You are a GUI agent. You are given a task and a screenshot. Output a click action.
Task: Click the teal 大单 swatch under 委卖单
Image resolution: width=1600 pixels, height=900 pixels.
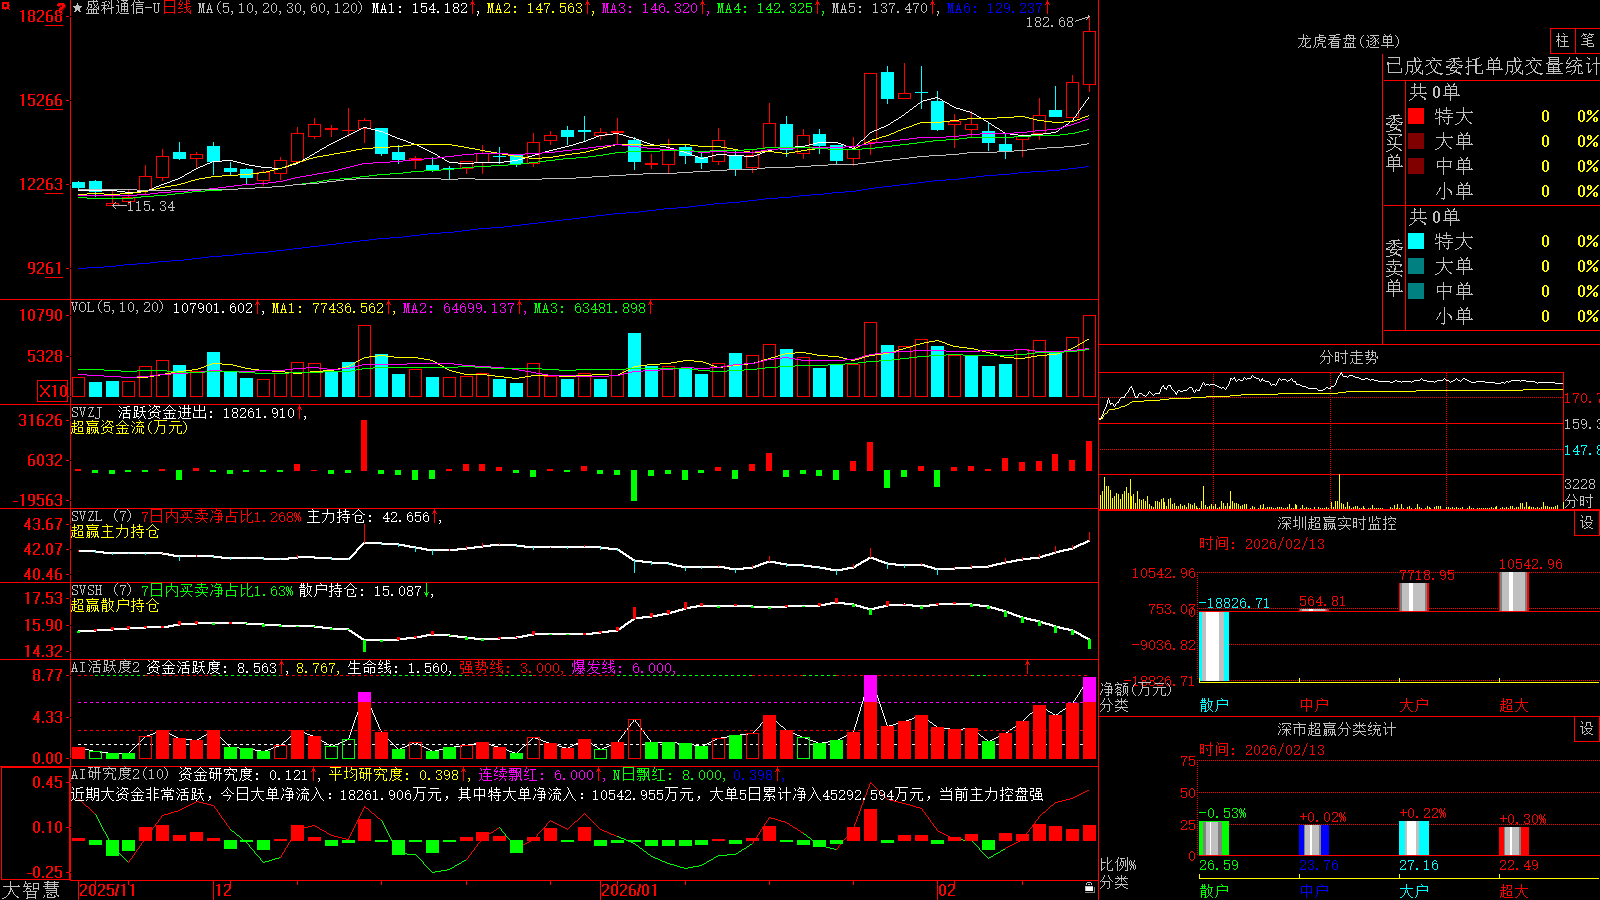point(1416,266)
